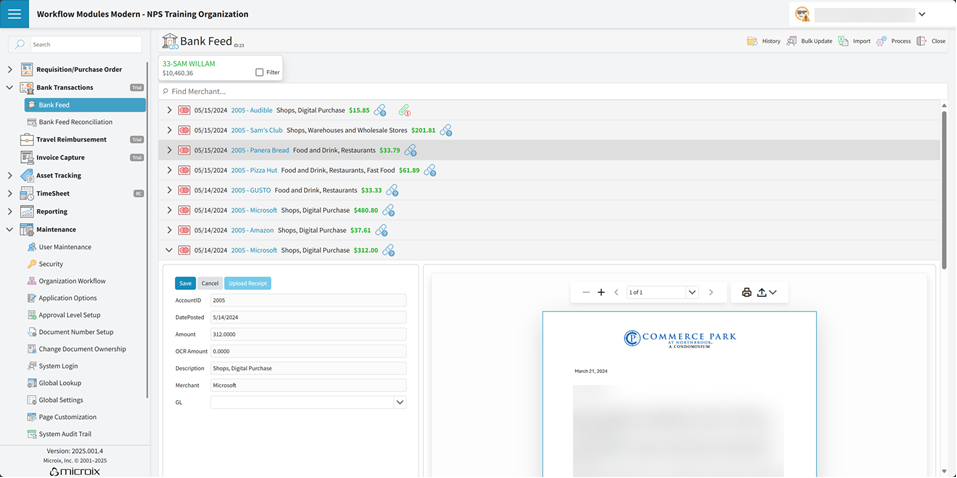Viewport: 957px width, 478px height.
Task: Open the GL dropdown list
Action: (399, 402)
